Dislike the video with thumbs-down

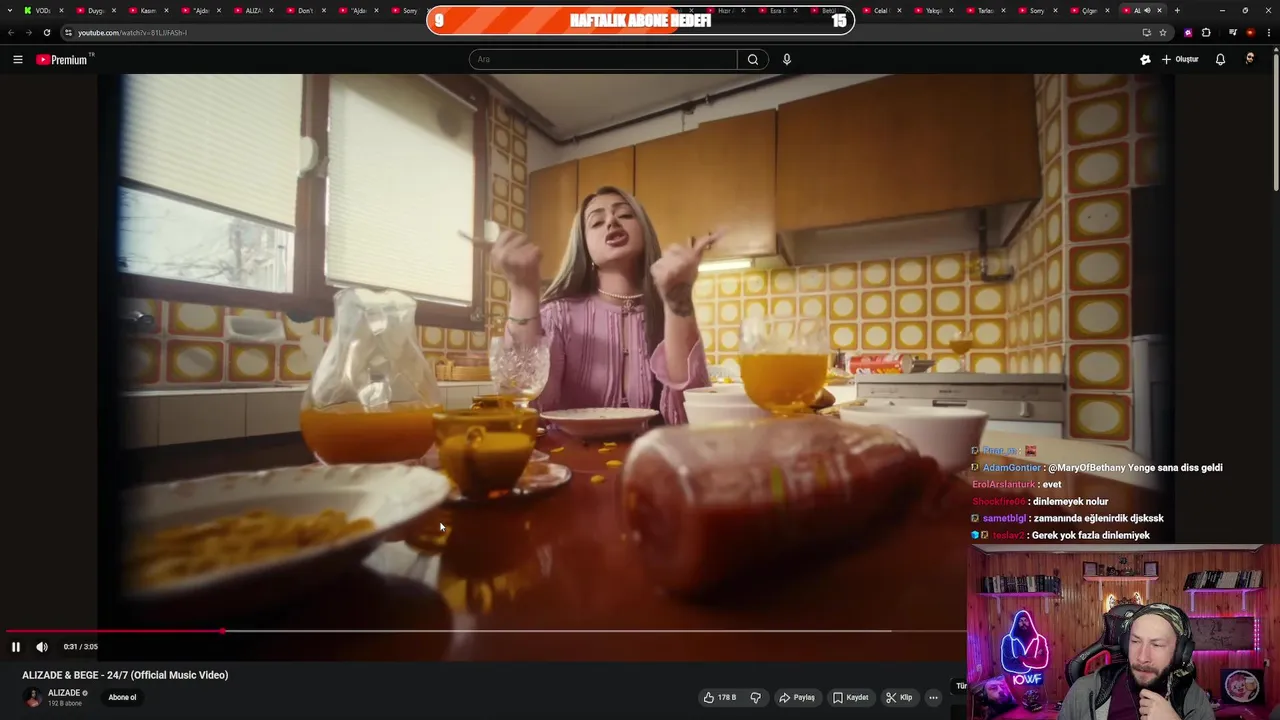[x=756, y=697]
